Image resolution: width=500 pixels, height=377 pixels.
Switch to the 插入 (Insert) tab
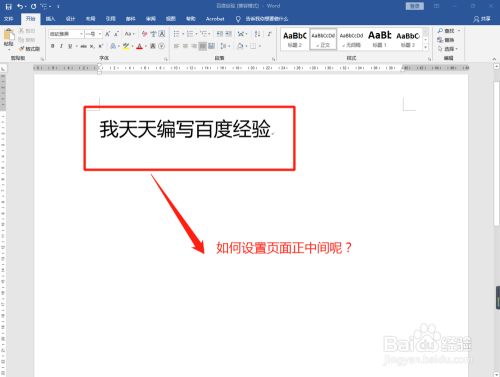[x=50, y=19]
